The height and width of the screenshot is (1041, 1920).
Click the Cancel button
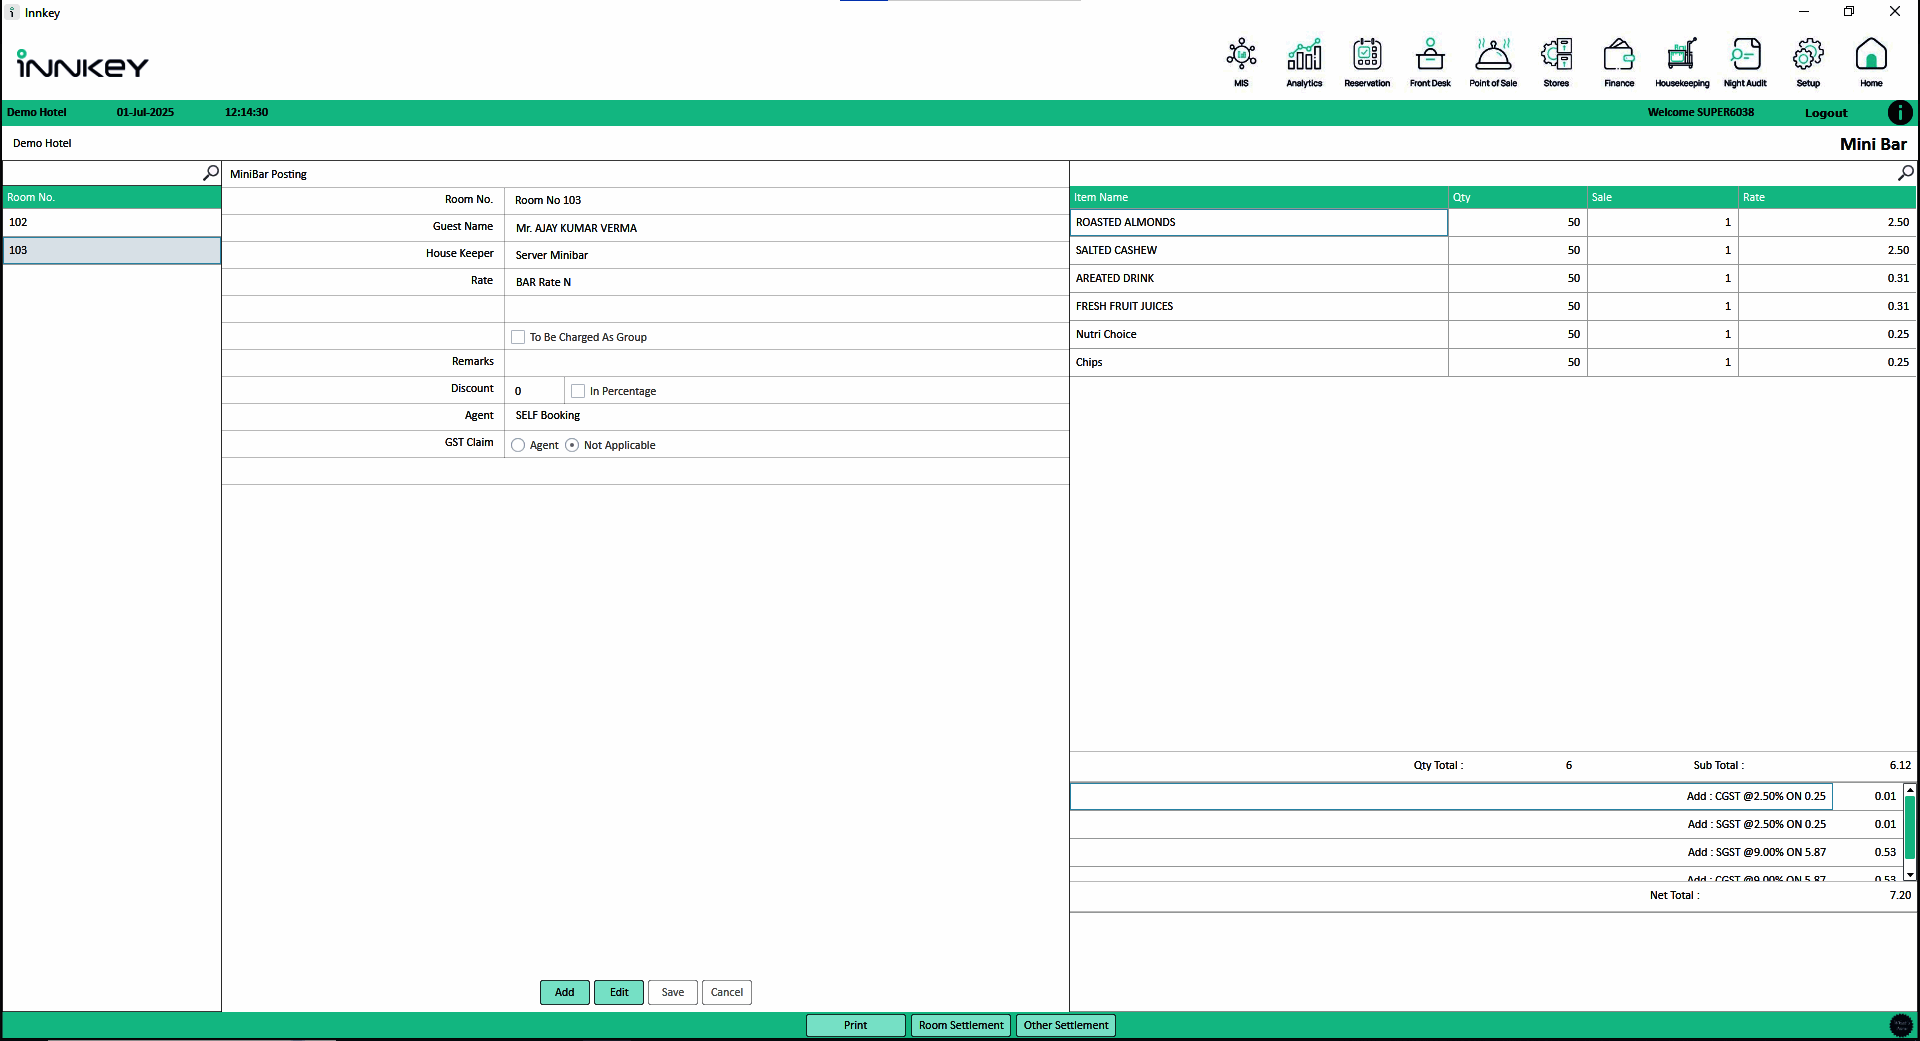click(727, 992)
